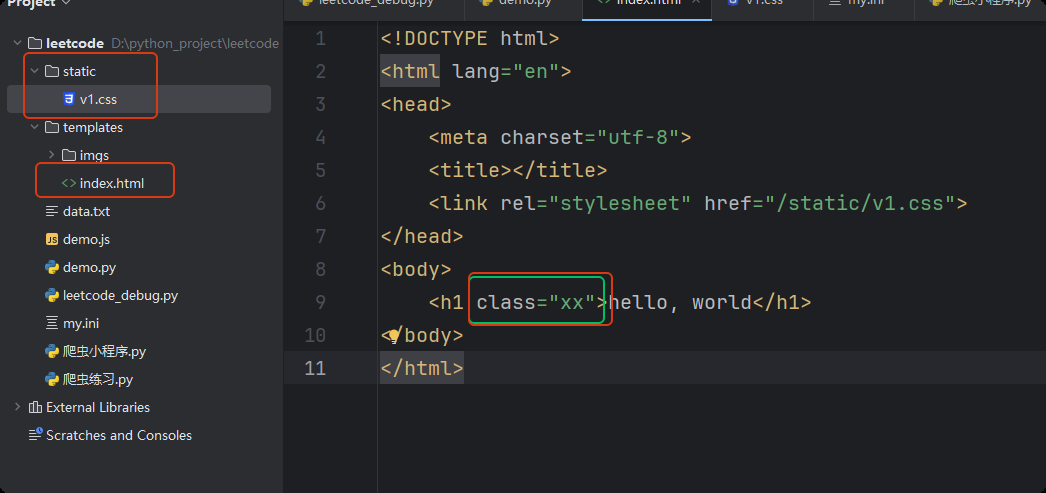This screenshot has height=493, width=1046.
Task: Select the templates folder icon
Action: coord(52,127)
